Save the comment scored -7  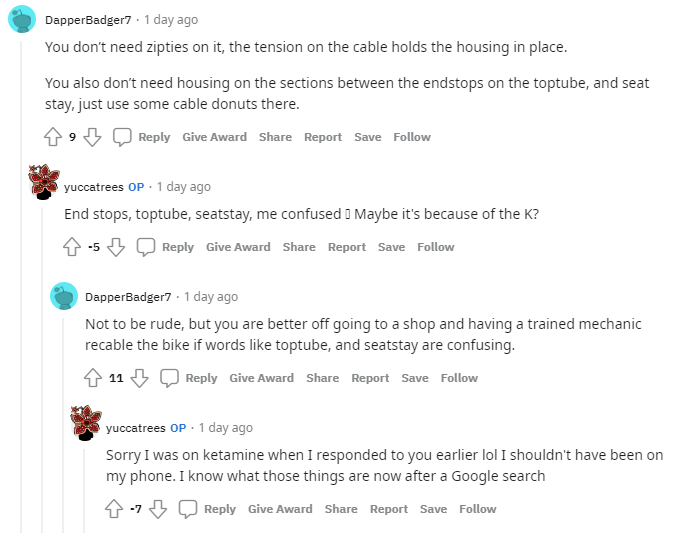[x=433, y=509]
